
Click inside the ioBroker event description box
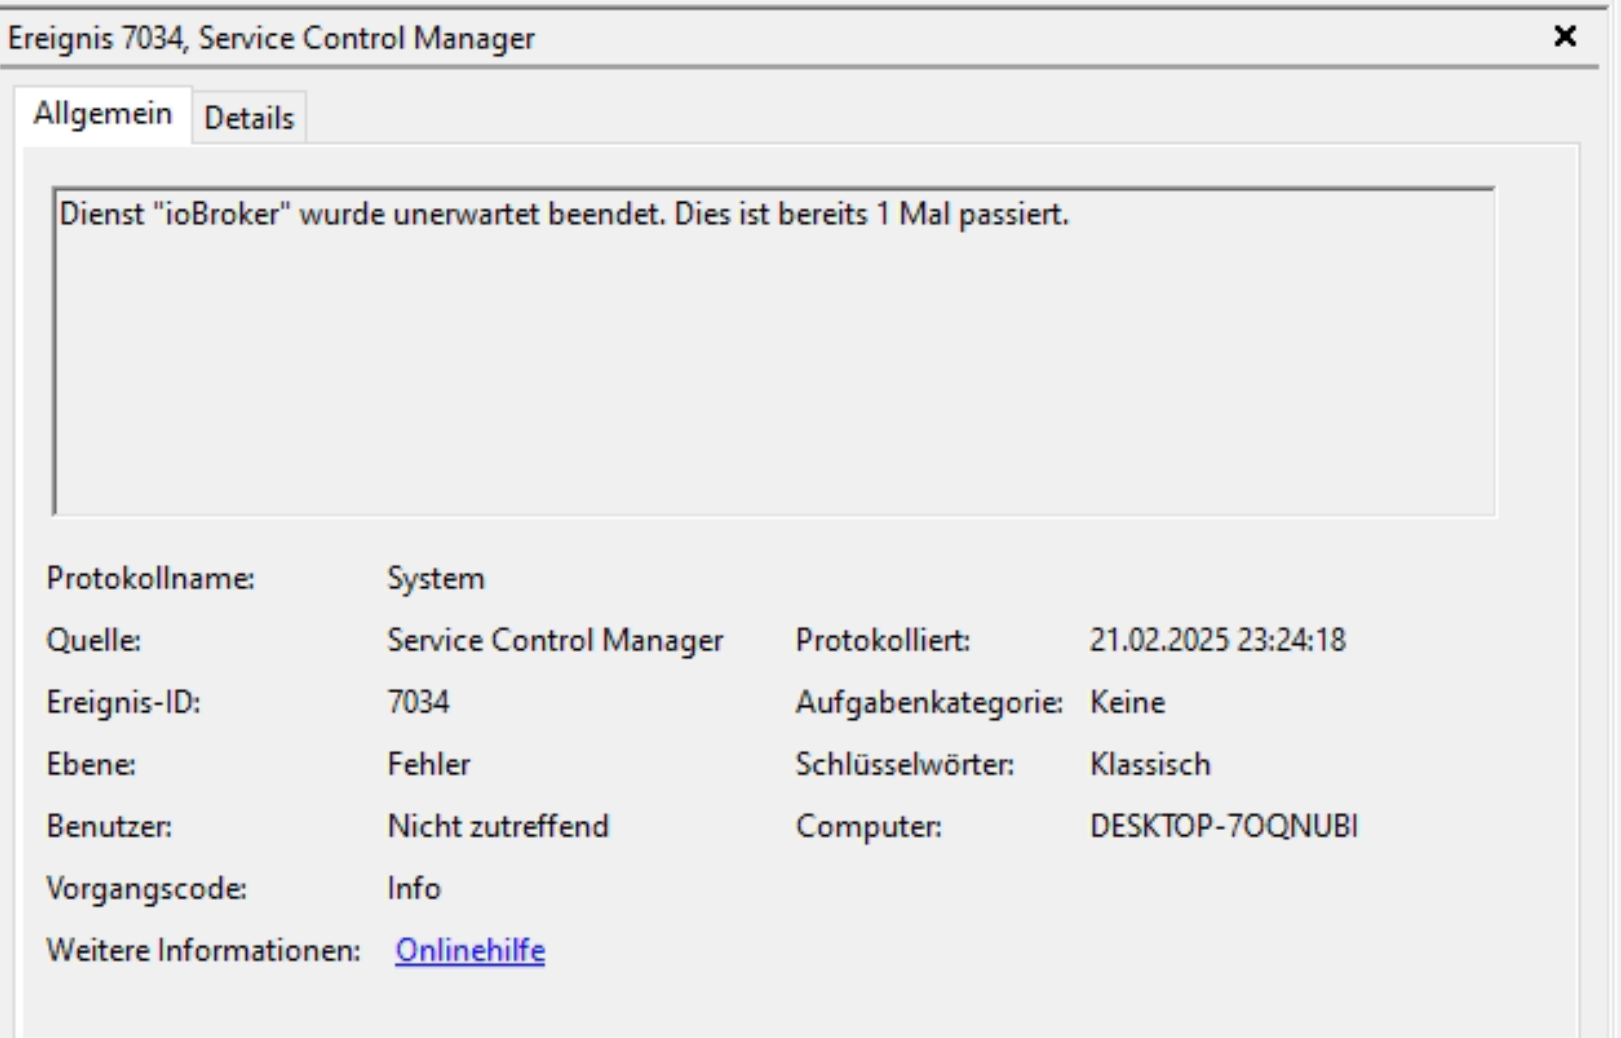[x=774, y=351]
